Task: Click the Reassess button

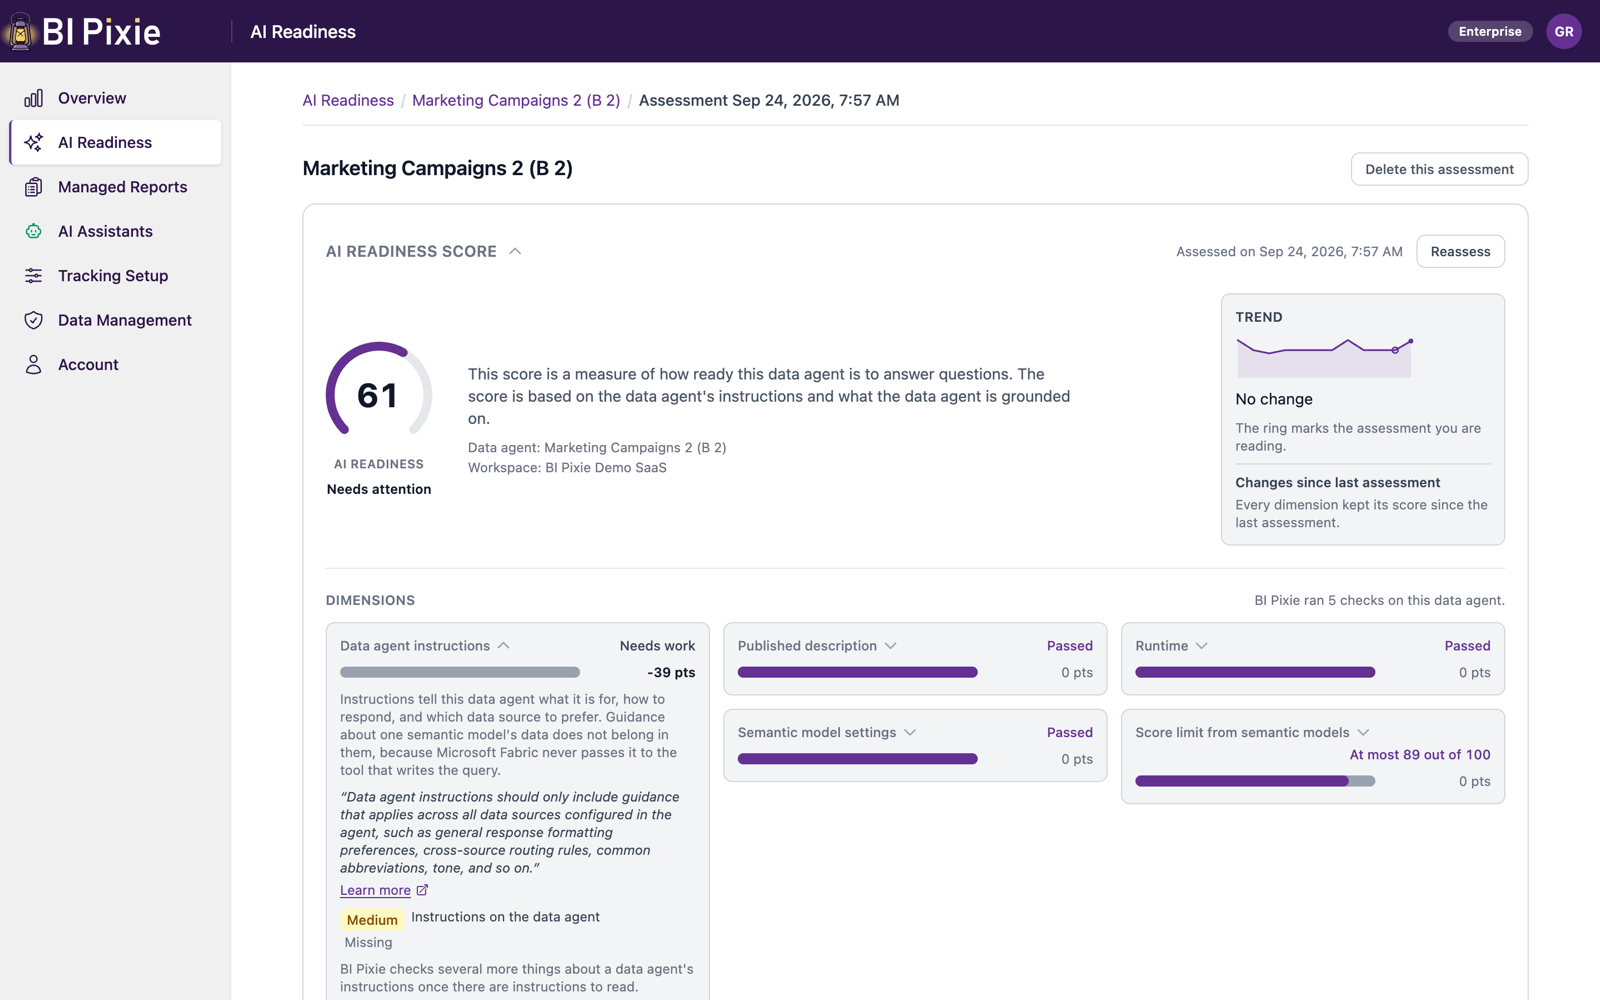Action: click(x=1460, y=251)
